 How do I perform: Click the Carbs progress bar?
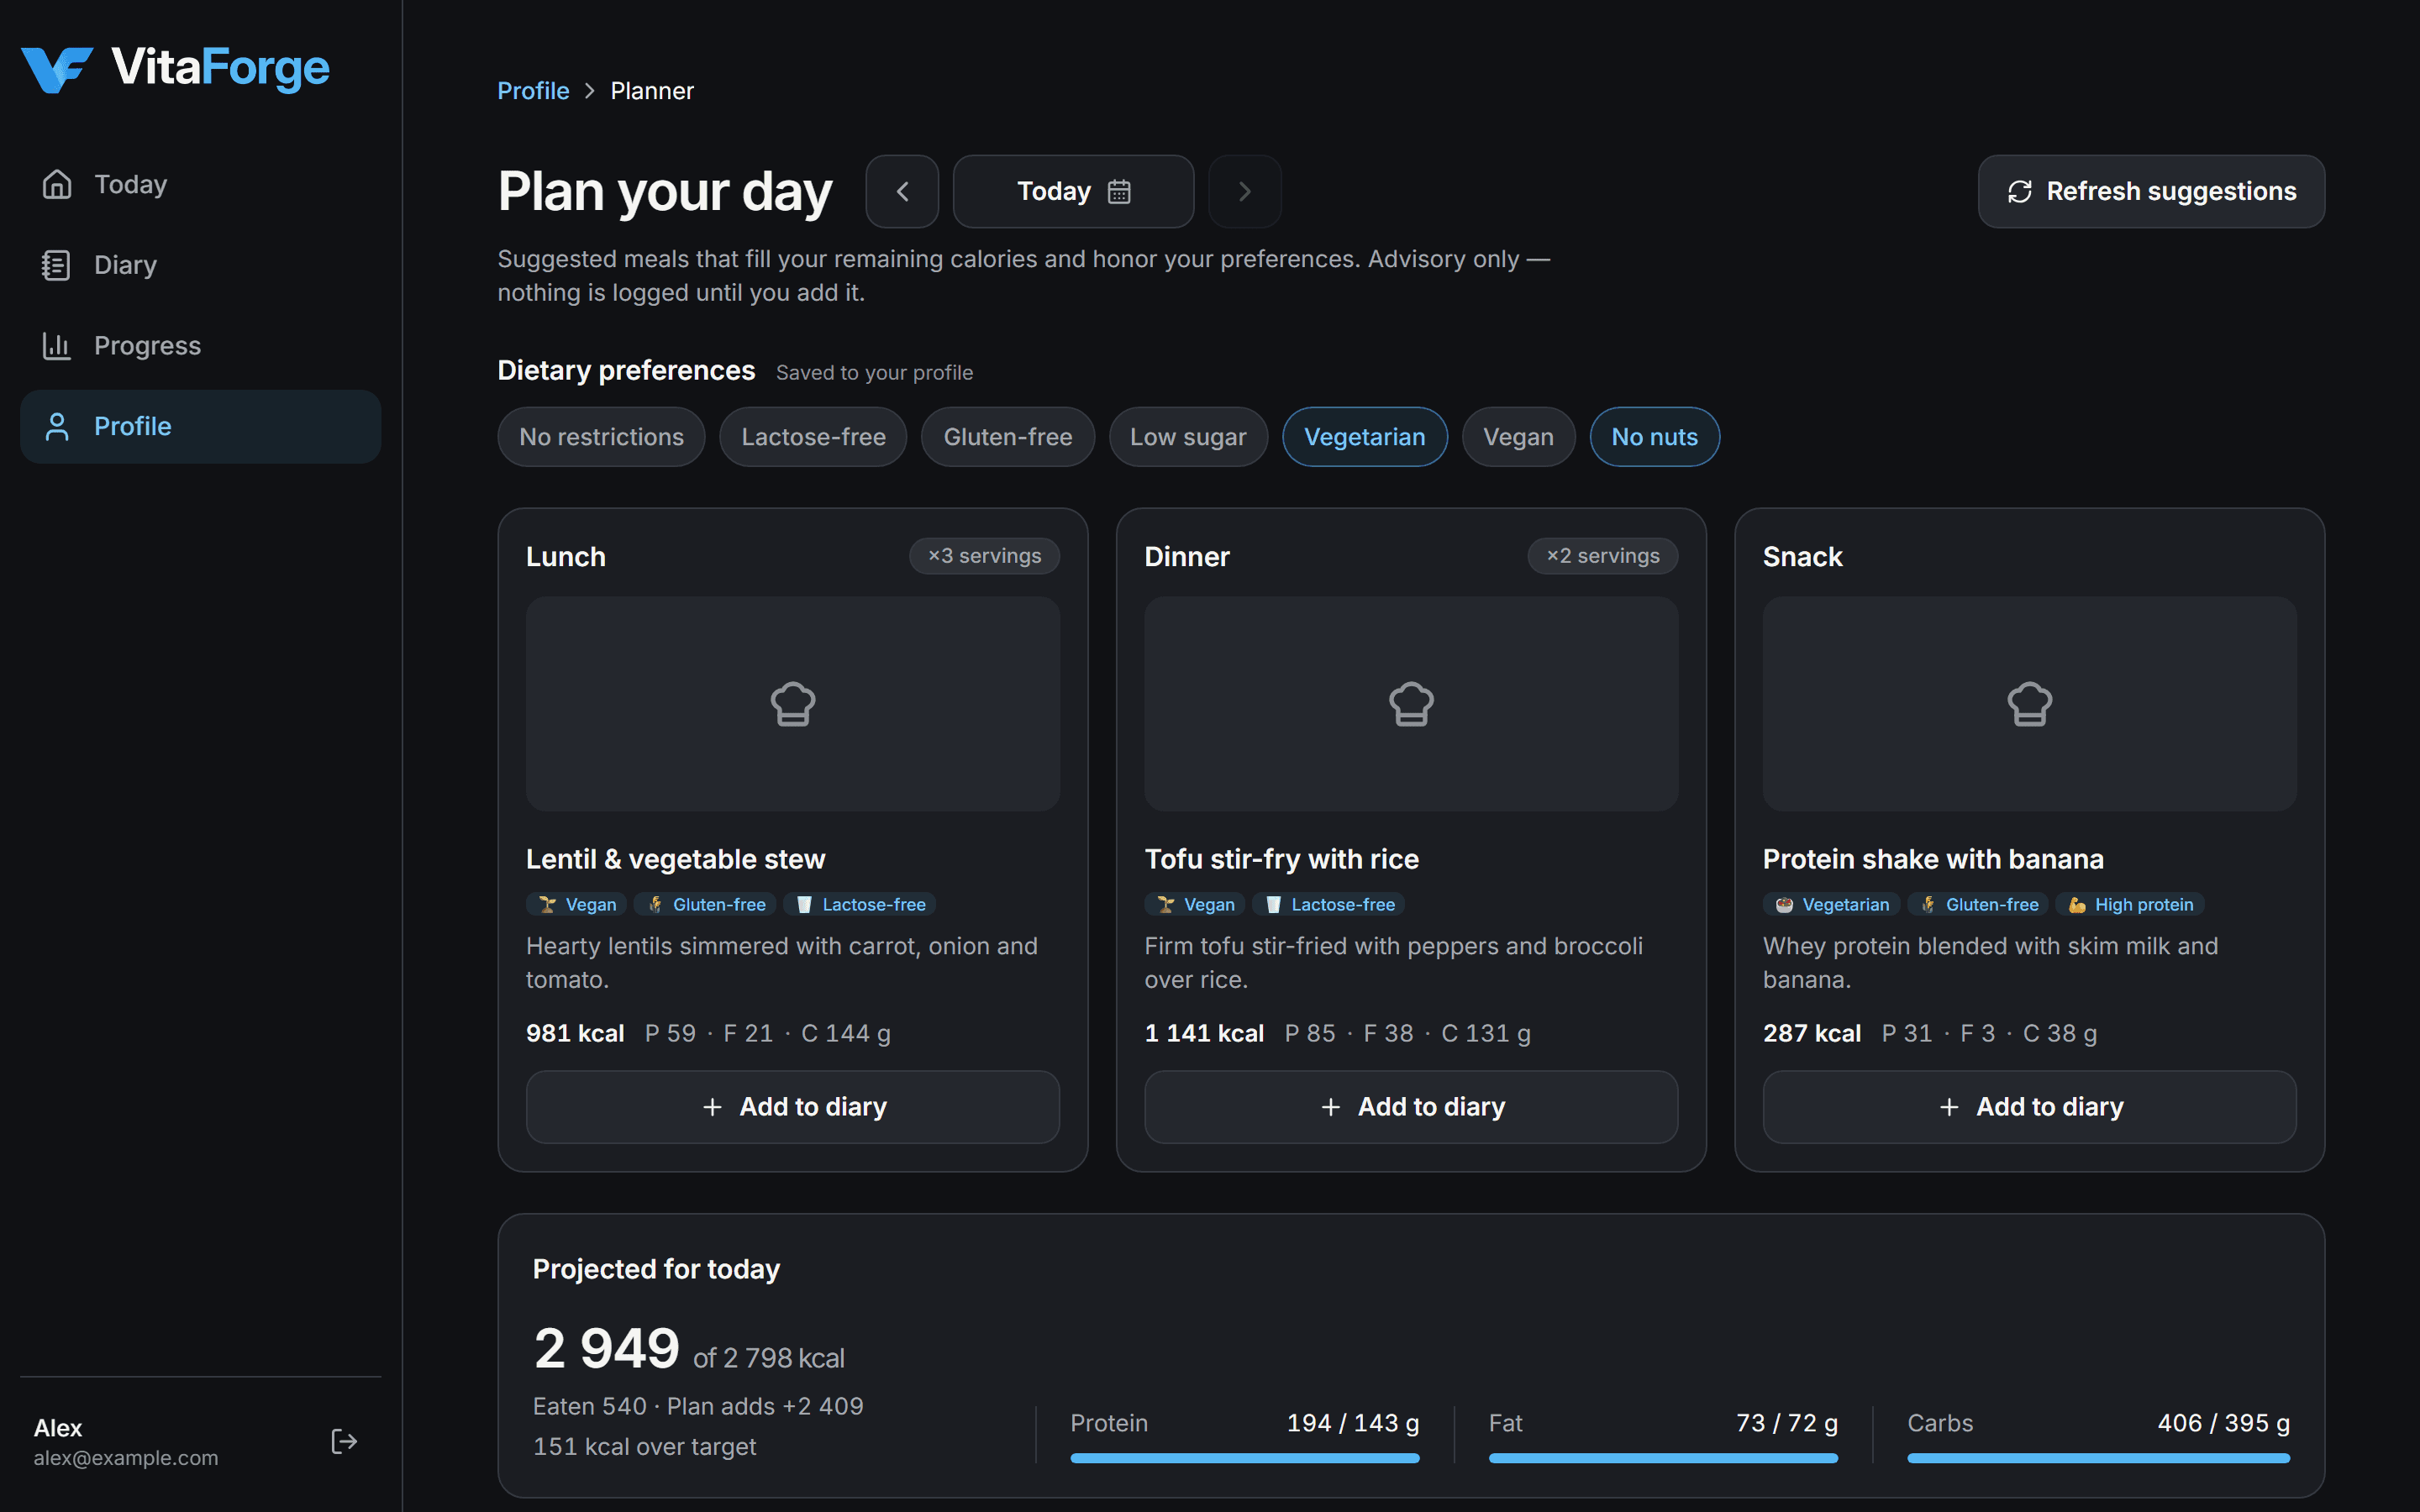coord(2098,1458)
